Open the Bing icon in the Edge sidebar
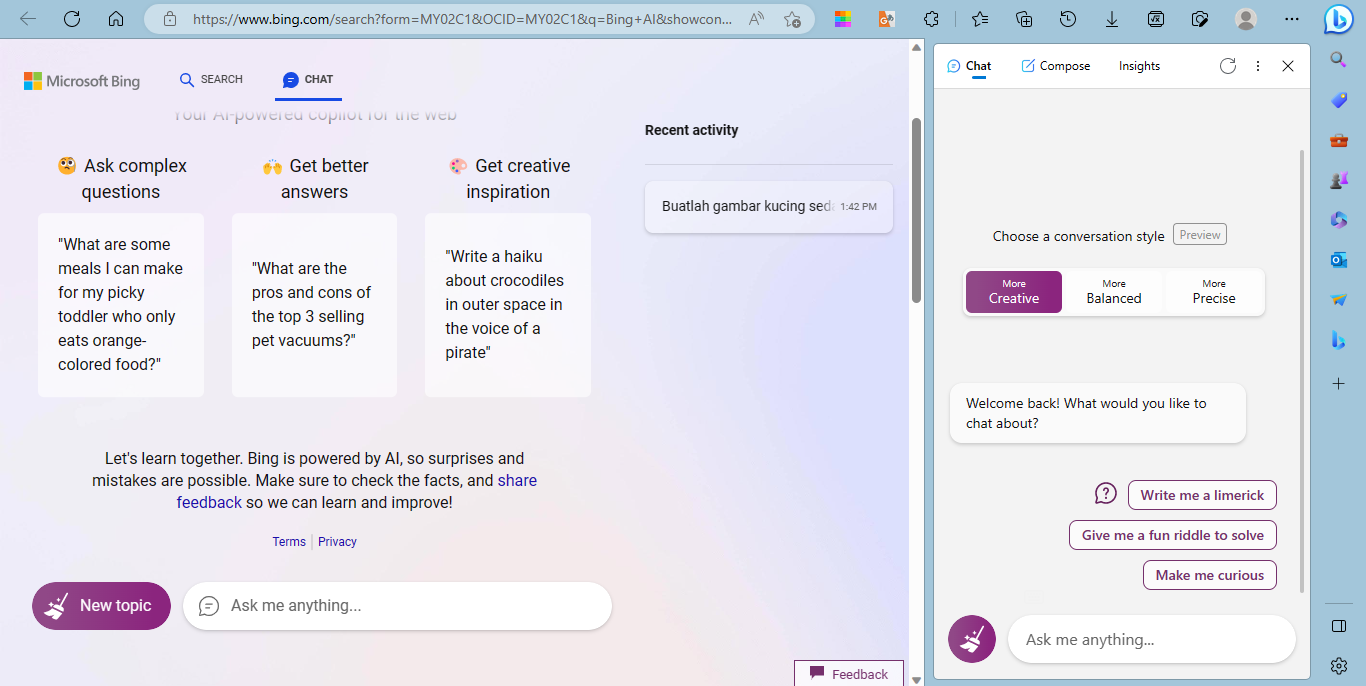This screenshot has width=1366, height=686. coord(1339,340)
